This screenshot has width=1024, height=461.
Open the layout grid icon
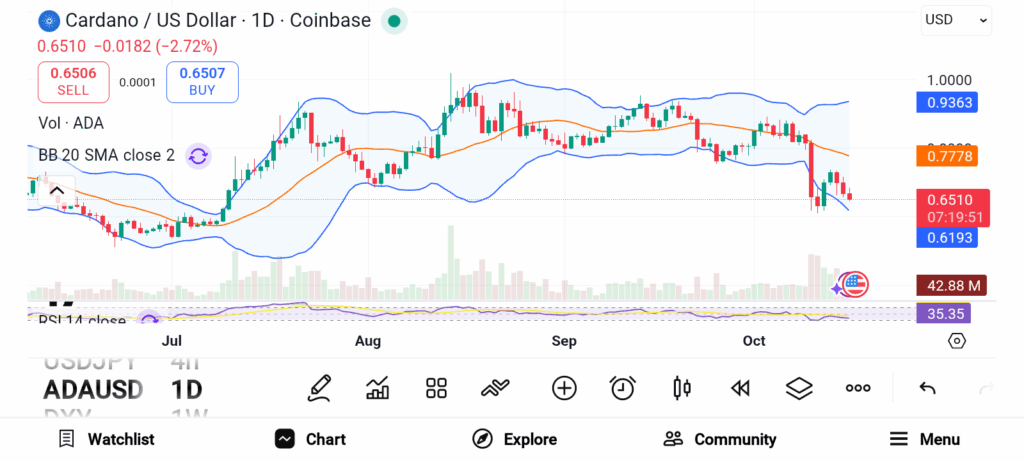click(x=436, y=388)
